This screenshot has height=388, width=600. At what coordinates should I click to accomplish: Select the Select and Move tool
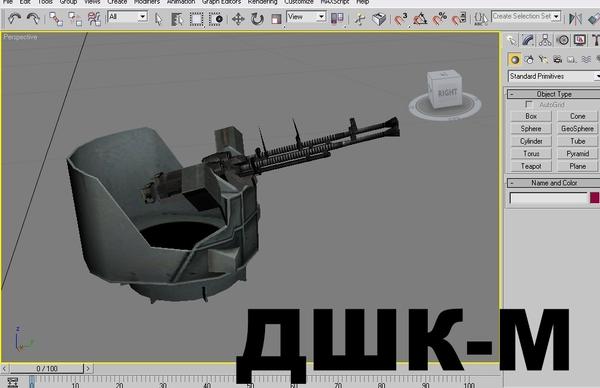tap(238, 19)
